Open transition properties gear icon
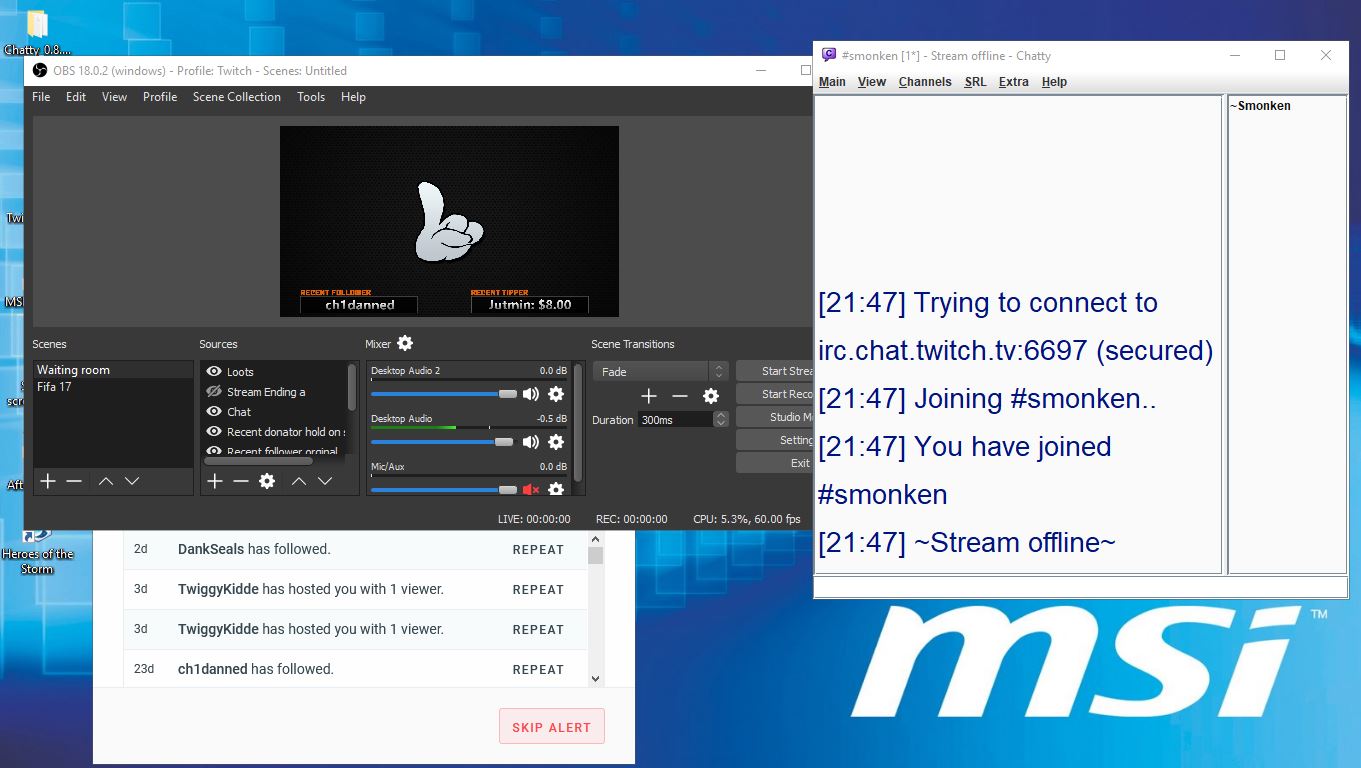Viewport: 1361px width, 768px height. (711, 396)
